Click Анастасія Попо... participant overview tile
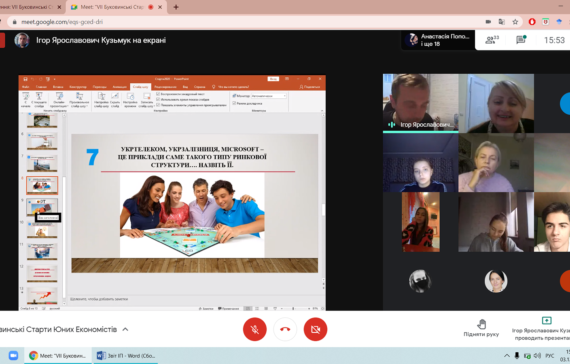This screenshot has height=364, width=570. click(x=438, y=40)
